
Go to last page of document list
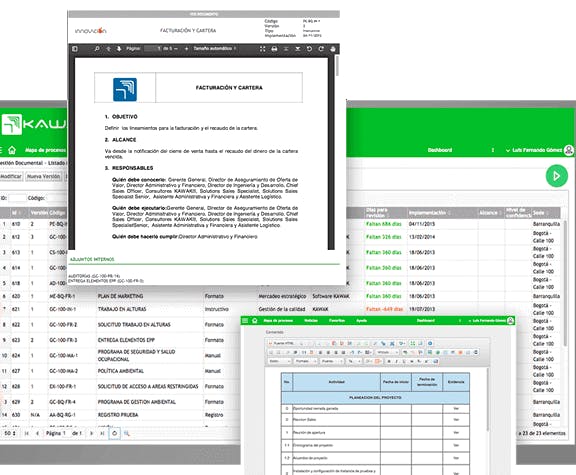(102, 433)
